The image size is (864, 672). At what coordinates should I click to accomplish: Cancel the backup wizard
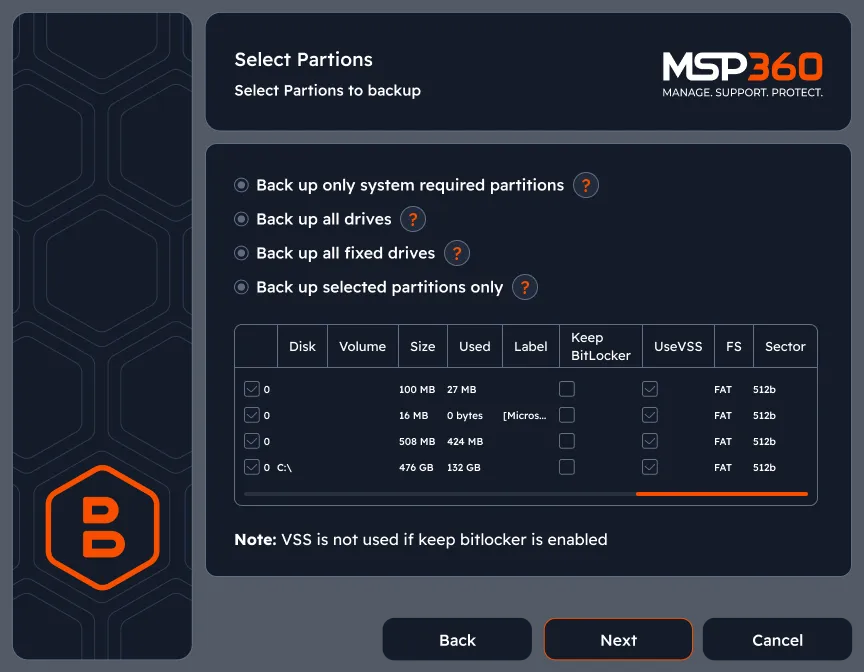pos(777,640)
